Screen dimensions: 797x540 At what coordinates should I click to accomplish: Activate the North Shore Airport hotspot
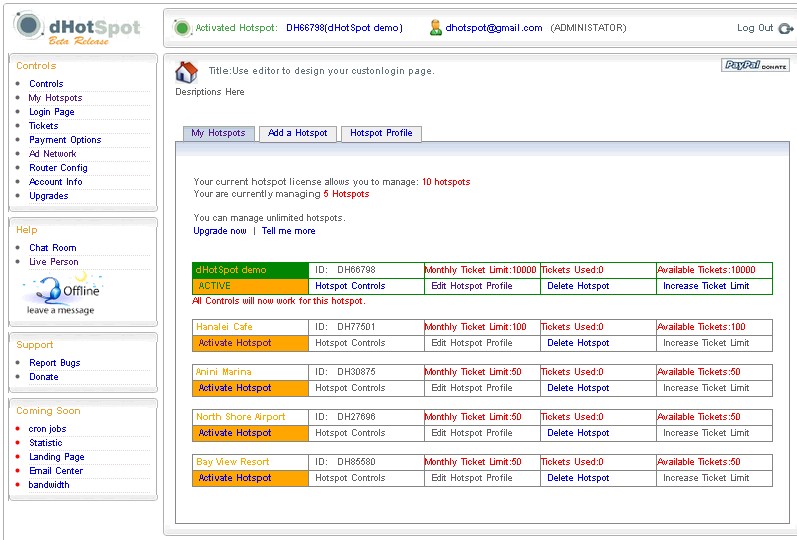pos(235,433)
